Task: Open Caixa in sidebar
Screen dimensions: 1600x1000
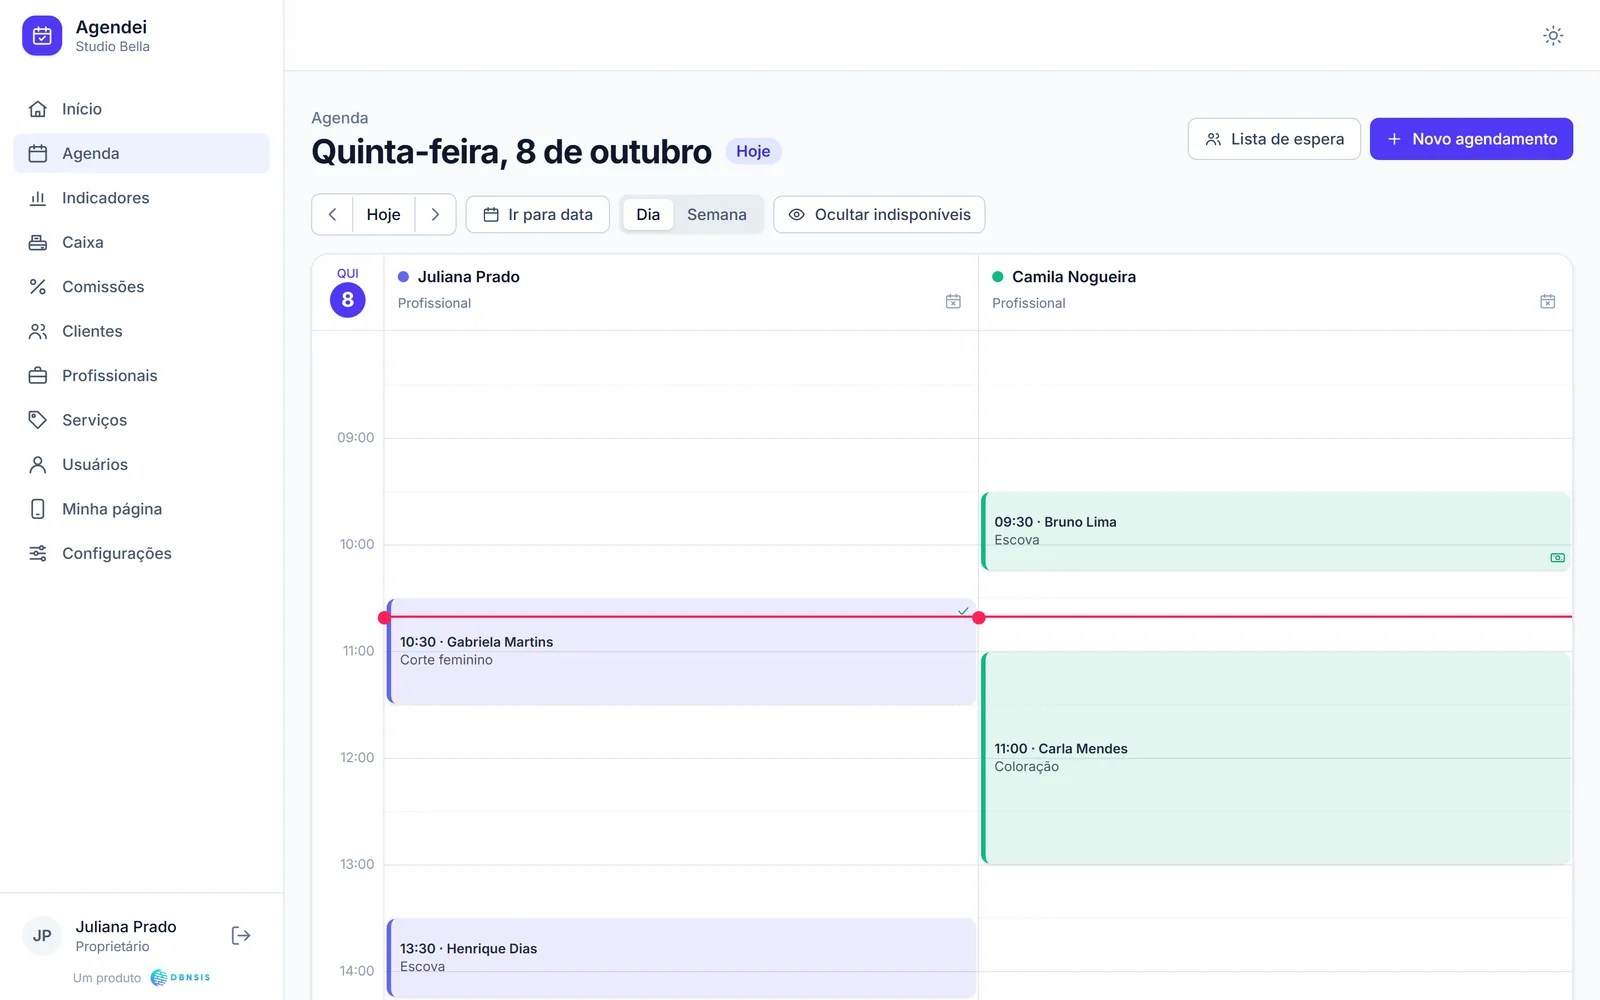Action: [x=141, y=242]
